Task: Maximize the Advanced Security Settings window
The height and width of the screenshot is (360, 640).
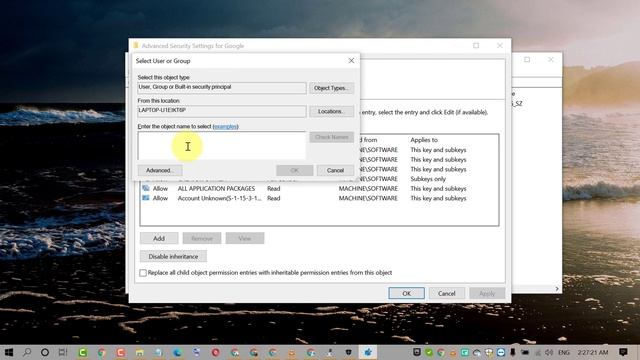Action: pos(476,46)
